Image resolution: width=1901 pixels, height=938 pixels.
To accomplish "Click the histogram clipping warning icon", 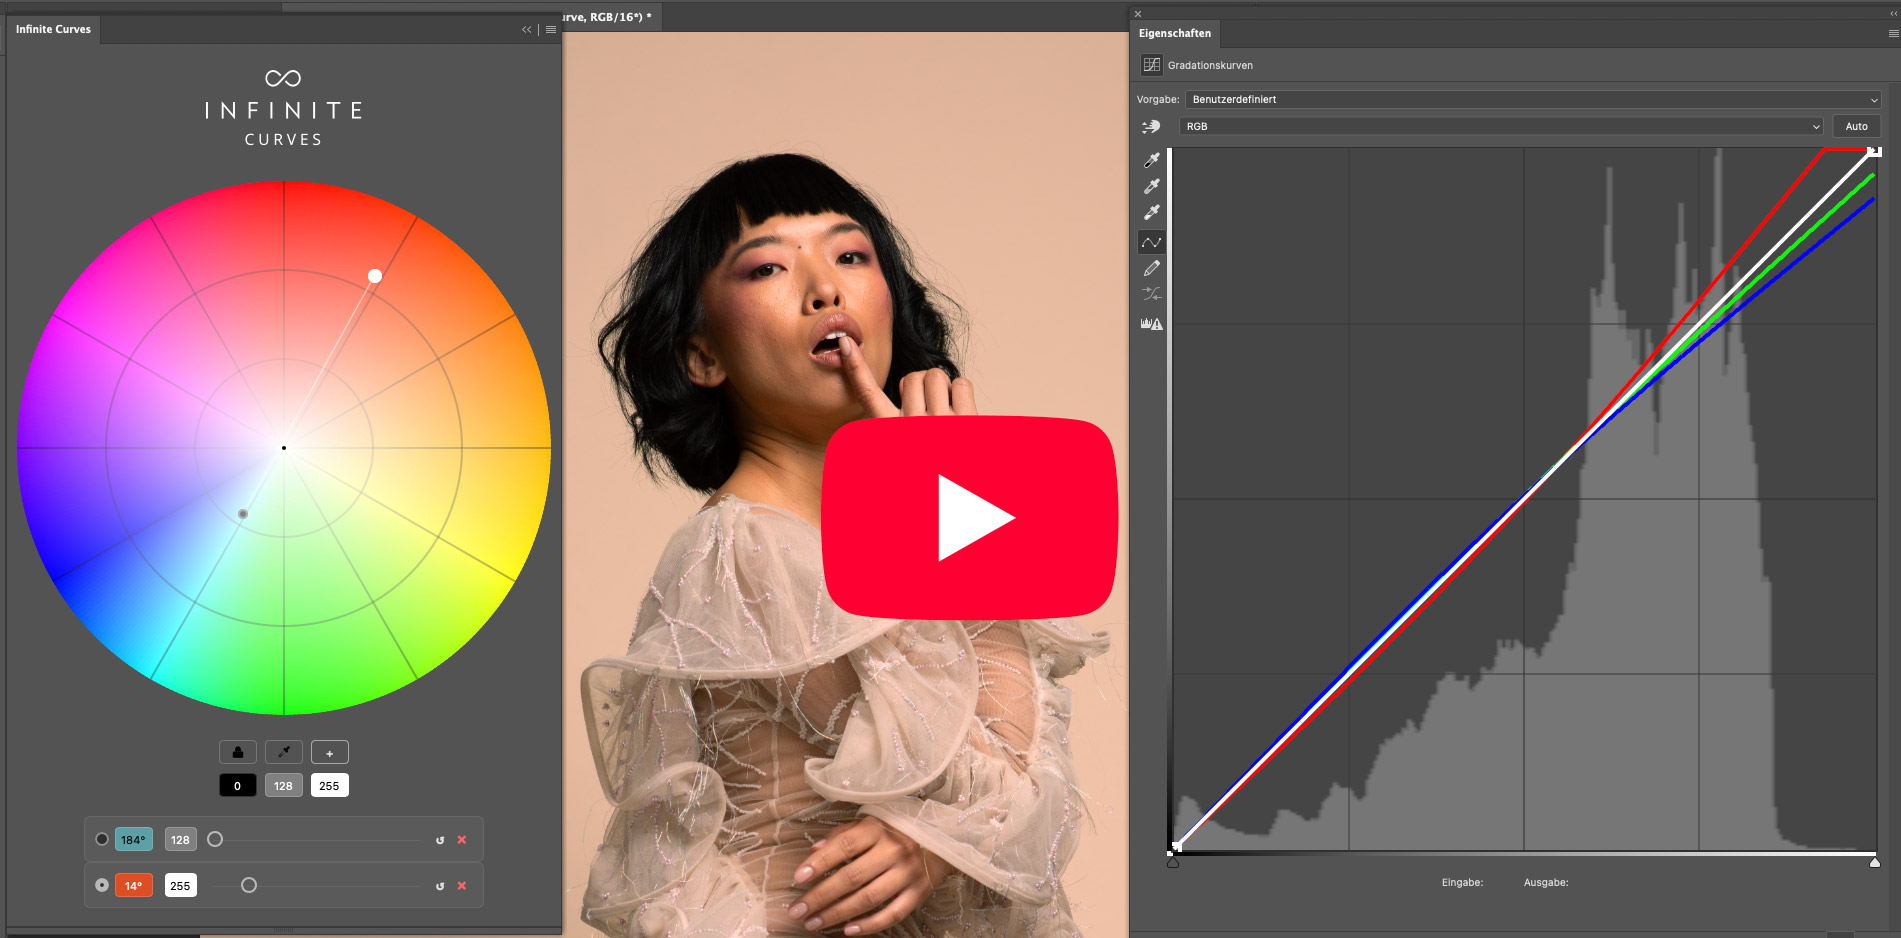I will (x=1152, y=324).
